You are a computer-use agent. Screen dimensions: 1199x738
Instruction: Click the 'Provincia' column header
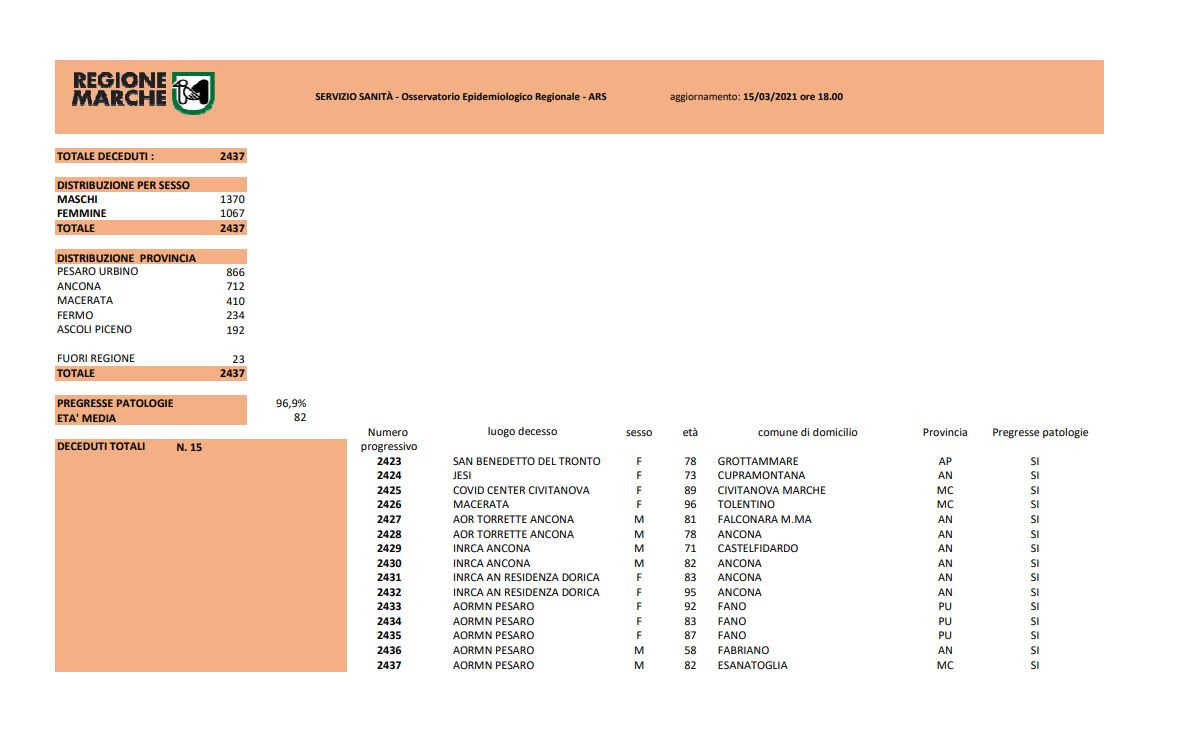pos(945,433)
